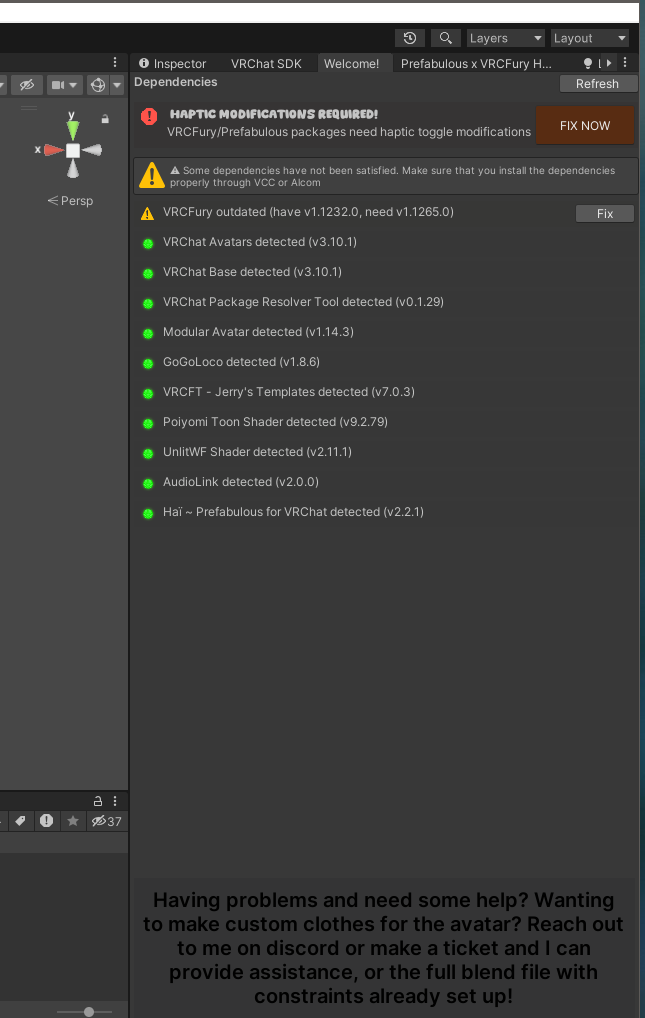Screen dimensions: 645x1018
Task: Click green status dot beside GoGoLoco
Action: click(148, 364)
